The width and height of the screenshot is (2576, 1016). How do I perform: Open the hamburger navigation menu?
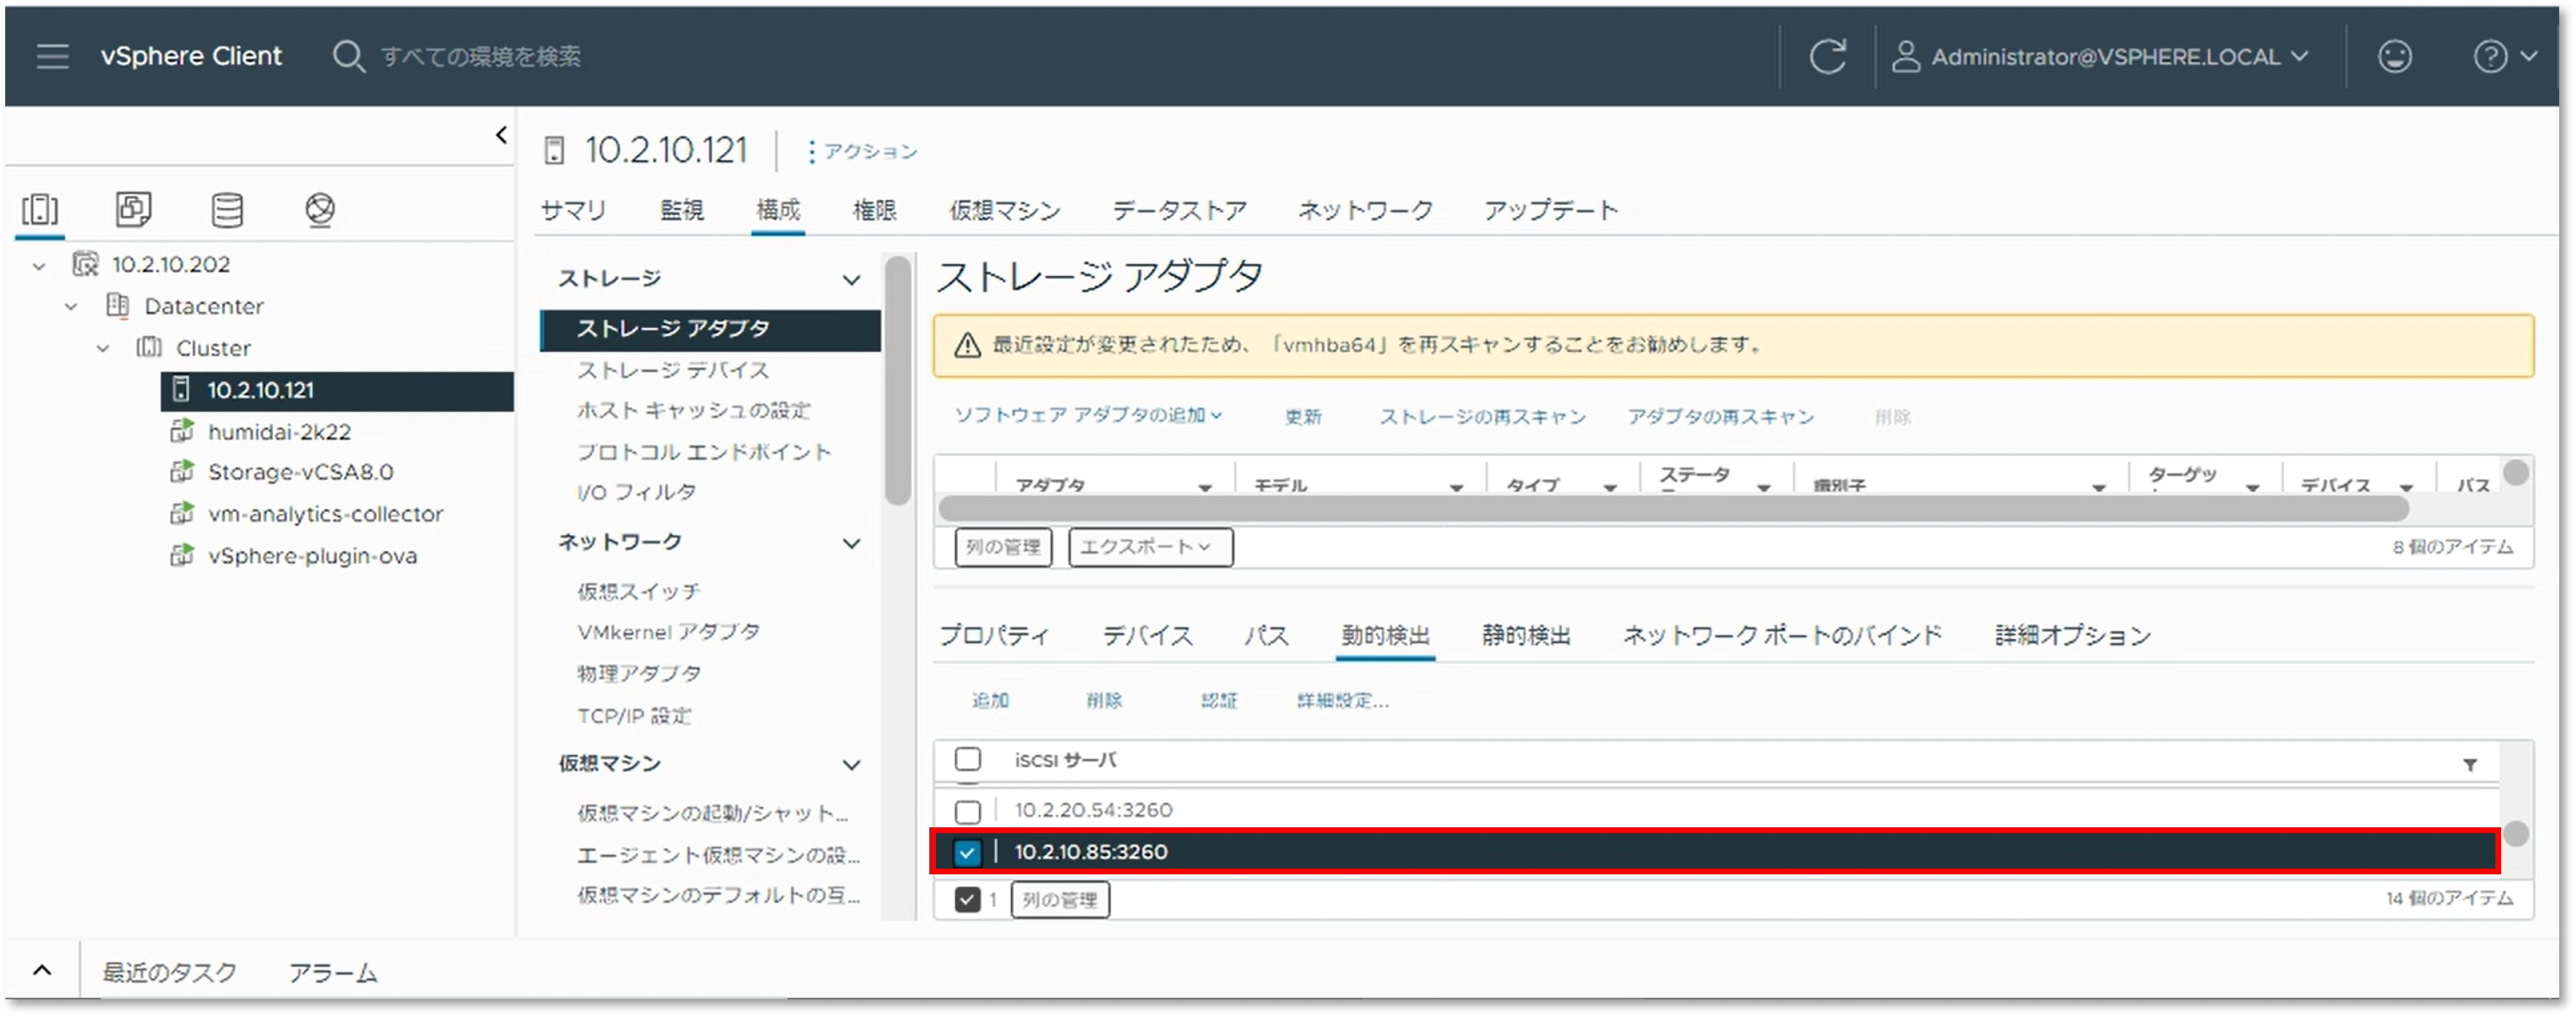click(52, 56)
